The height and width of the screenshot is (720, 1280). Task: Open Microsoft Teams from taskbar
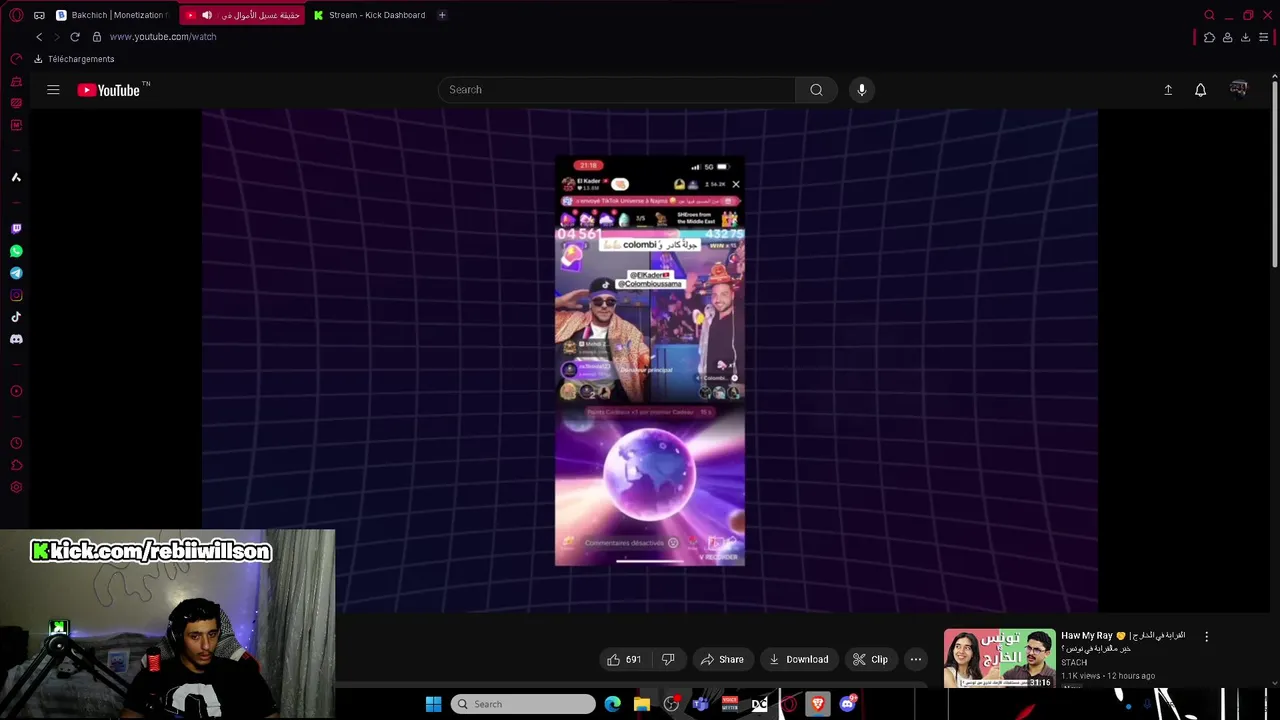point(700,704)
